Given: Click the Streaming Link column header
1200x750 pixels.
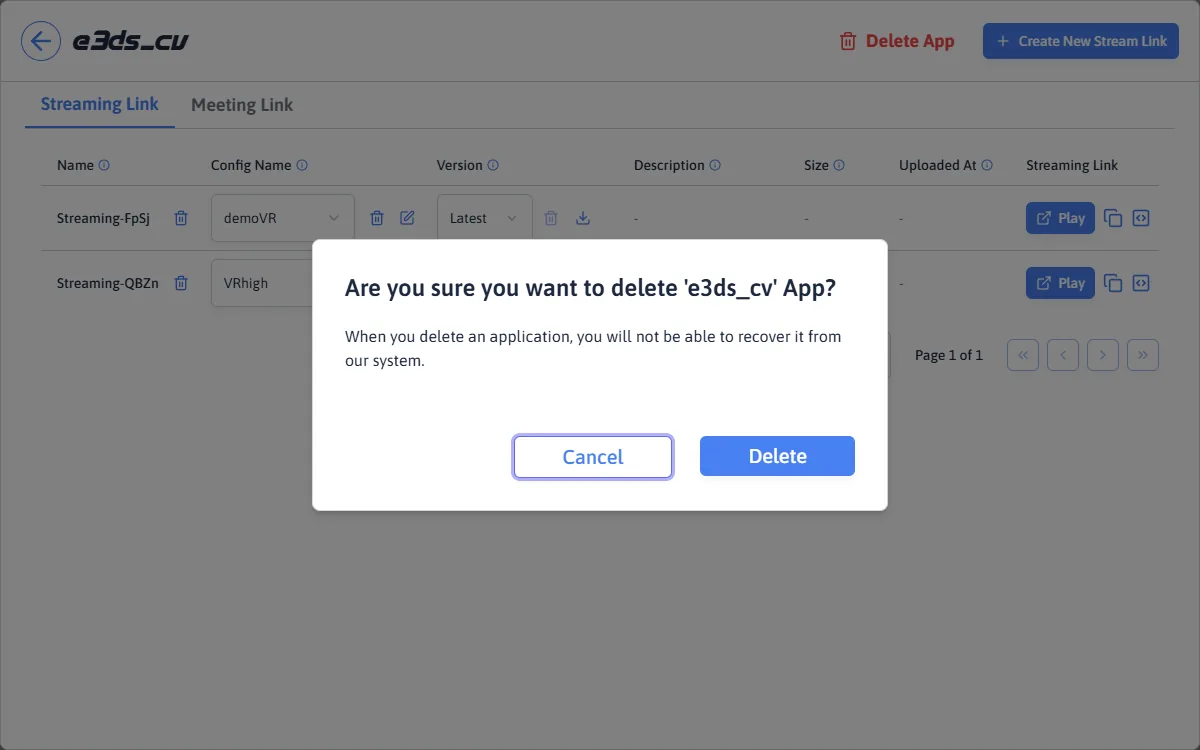Looking at the screenshot, I should pos(1072,165).
